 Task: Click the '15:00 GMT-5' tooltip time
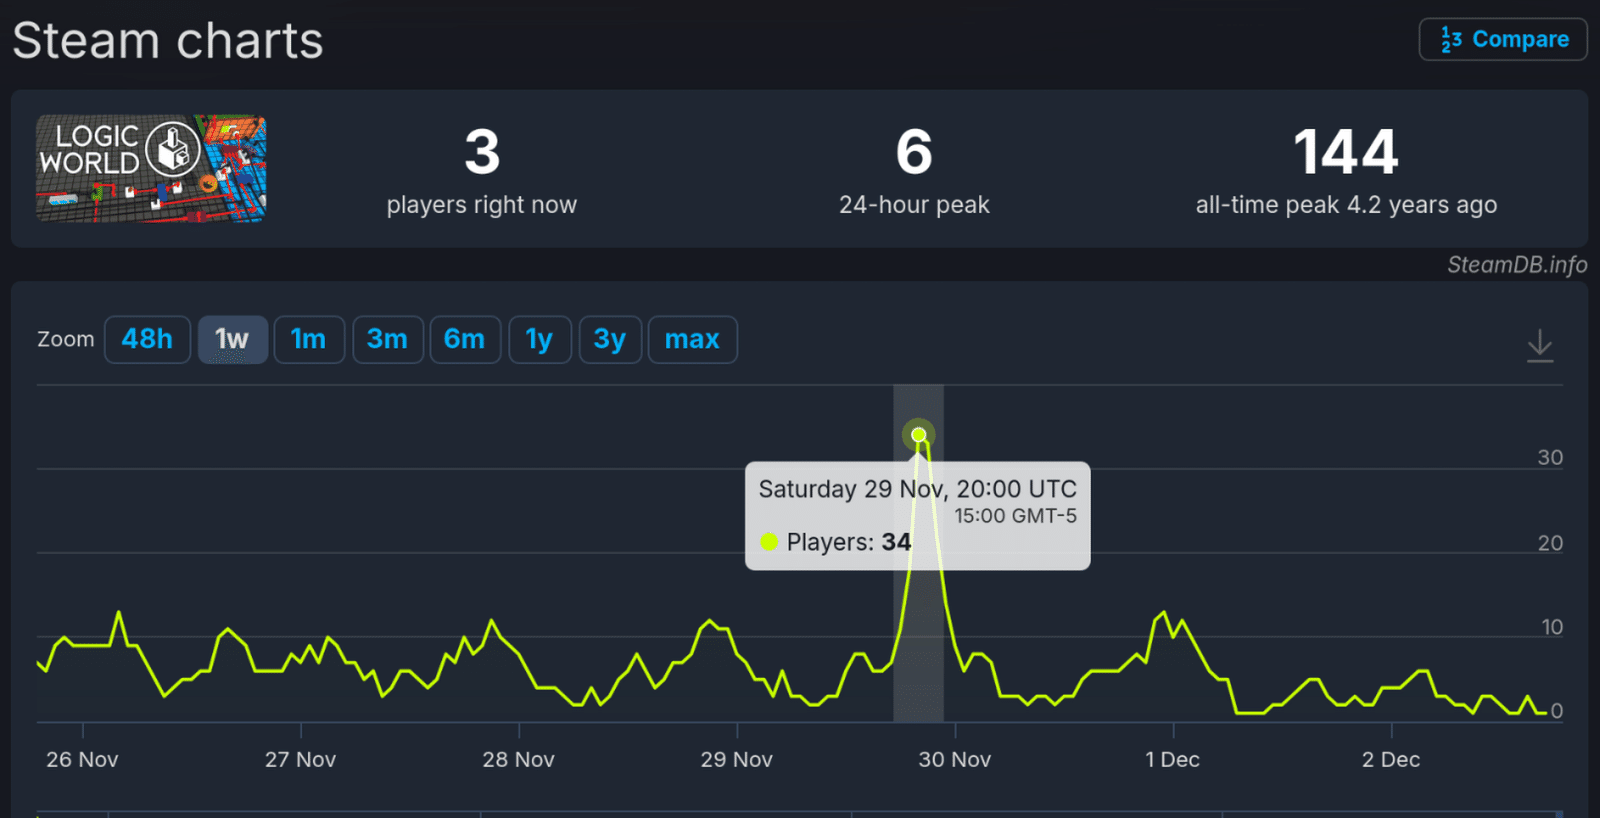coord(1015,516)
